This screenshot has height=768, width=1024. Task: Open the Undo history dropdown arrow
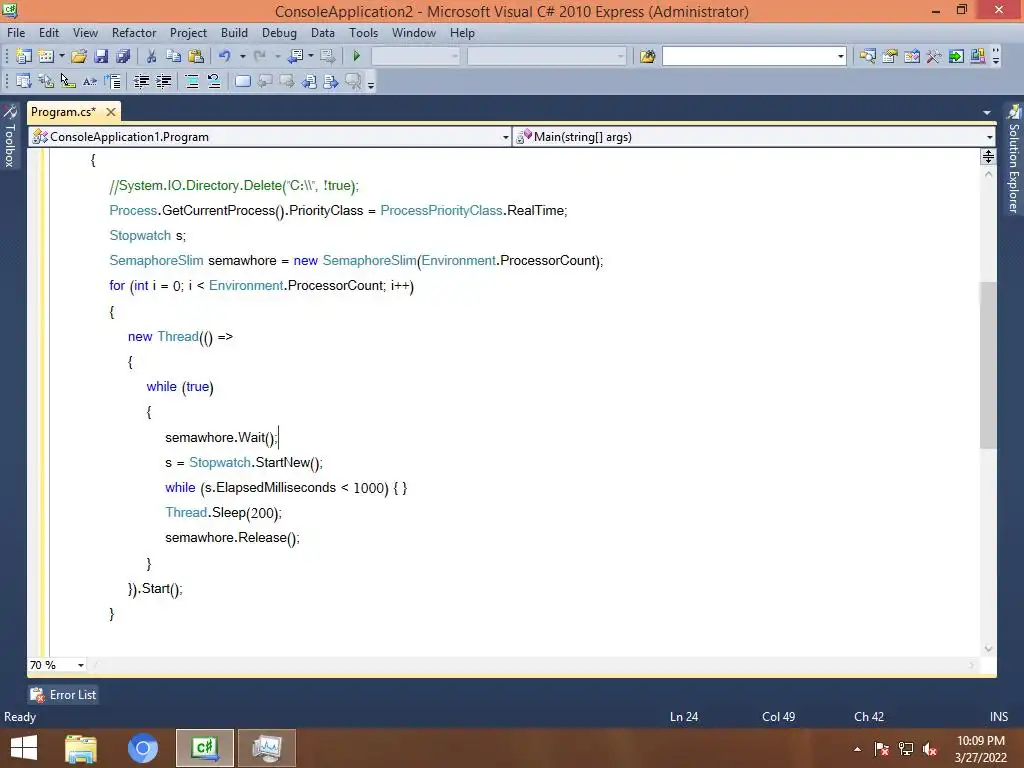point(242,56)
